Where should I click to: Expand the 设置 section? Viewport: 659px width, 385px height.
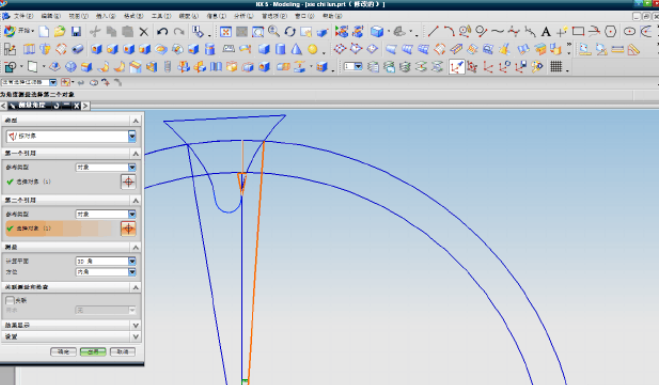[71, 337]
